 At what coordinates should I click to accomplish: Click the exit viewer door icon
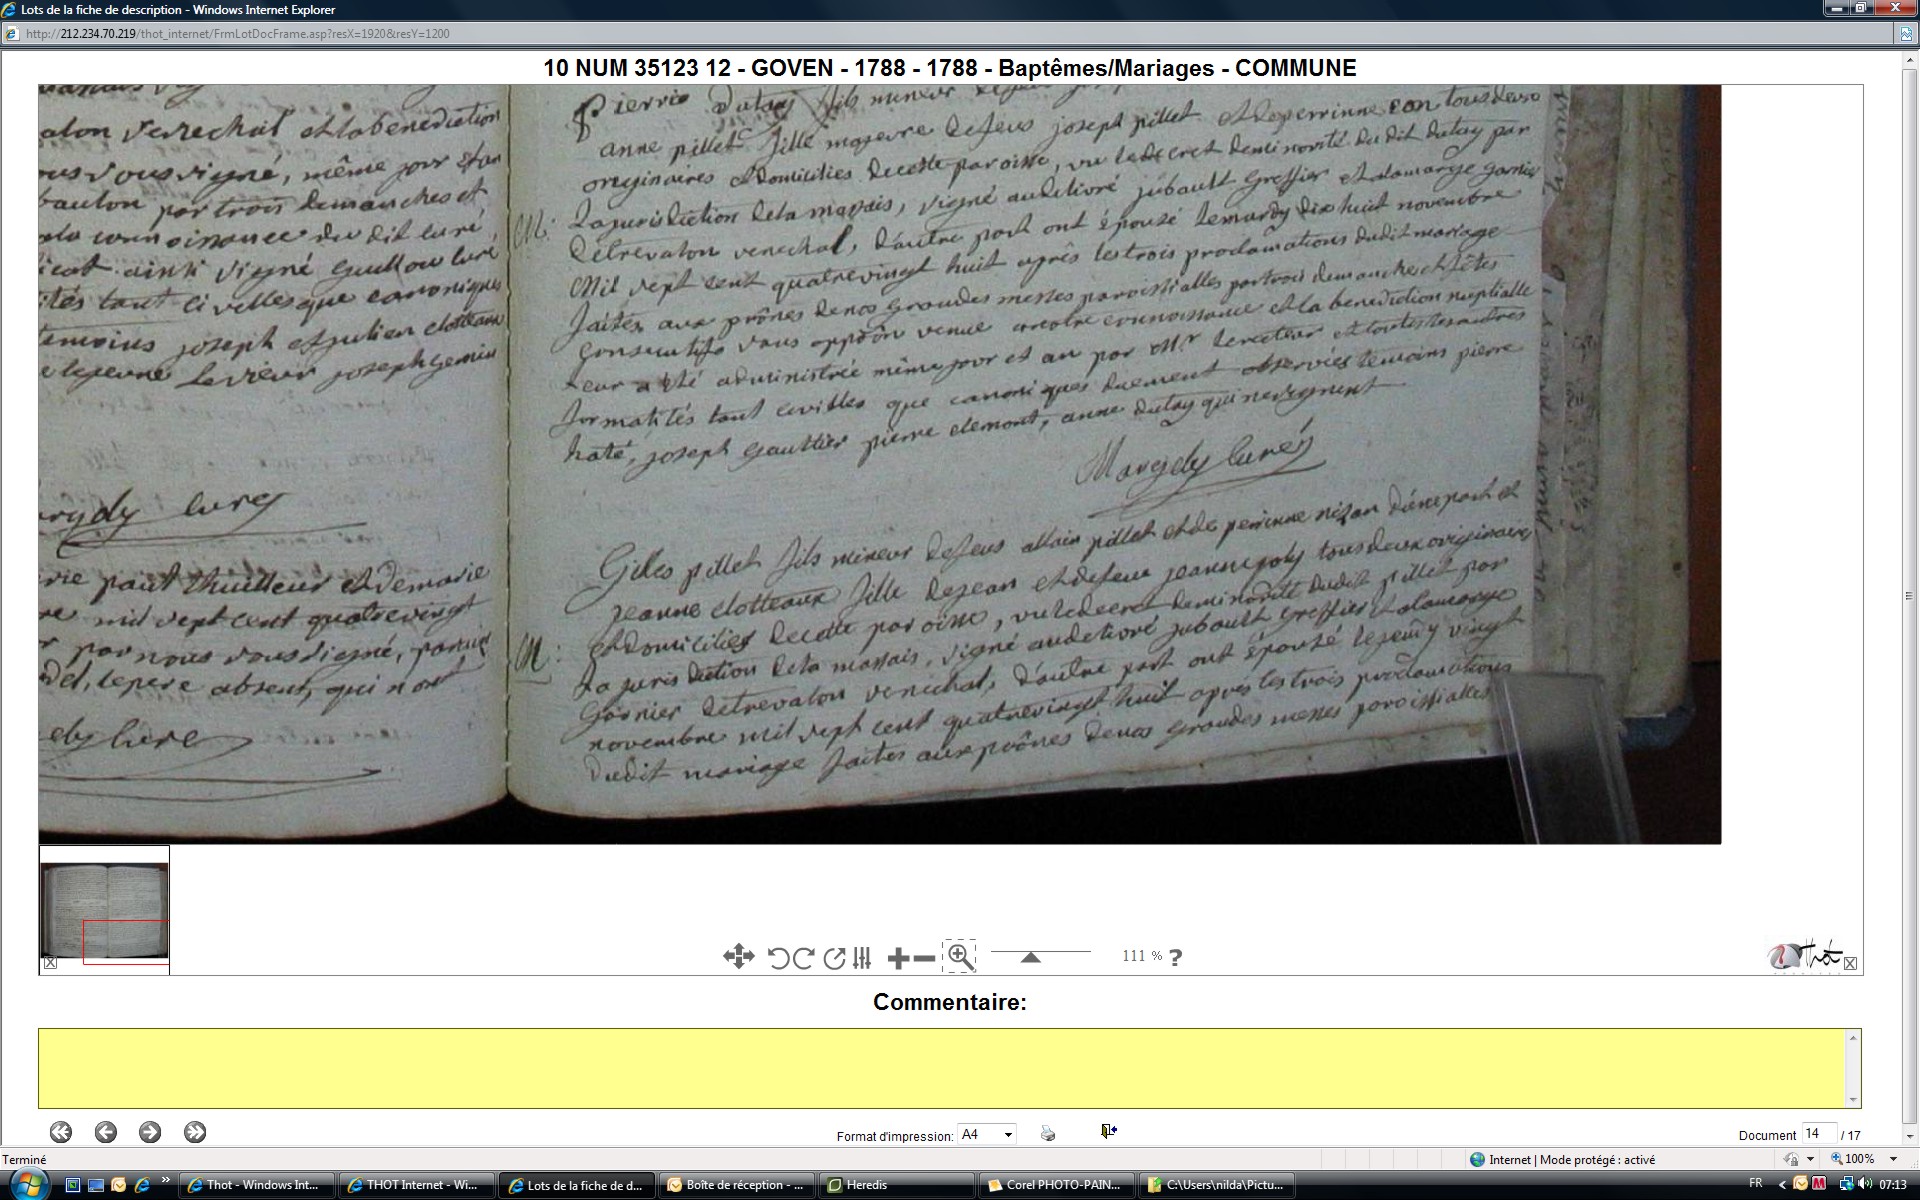(x=1108, y=1131)
